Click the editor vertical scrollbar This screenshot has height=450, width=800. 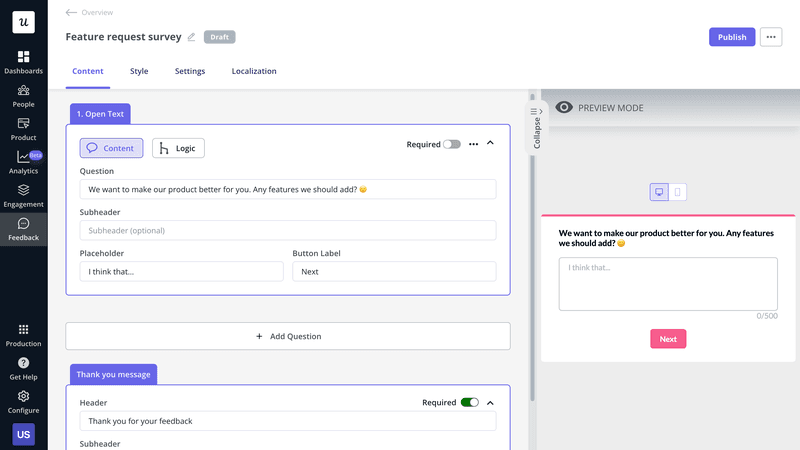tap(532, 247)
